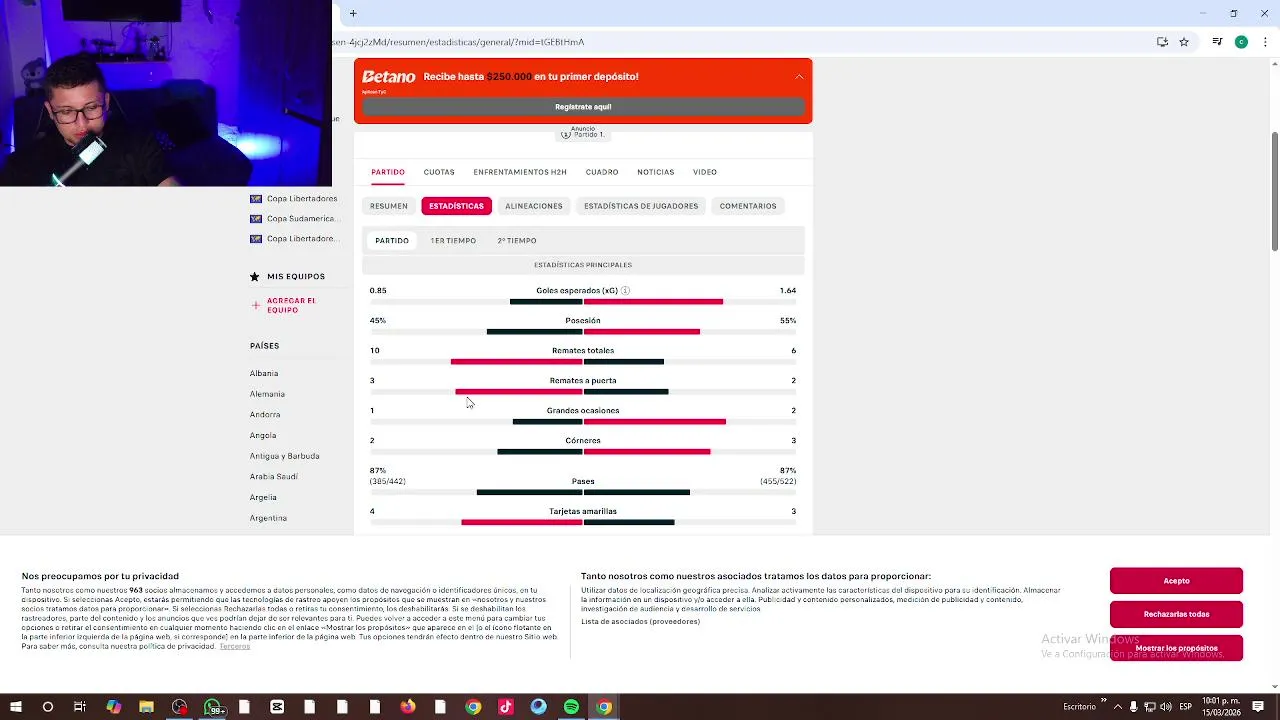Image resolution: width=1280 pixels, height=720 pixels.
Task: Collapse the Betano ad with chevron
Action: (799, 77)
